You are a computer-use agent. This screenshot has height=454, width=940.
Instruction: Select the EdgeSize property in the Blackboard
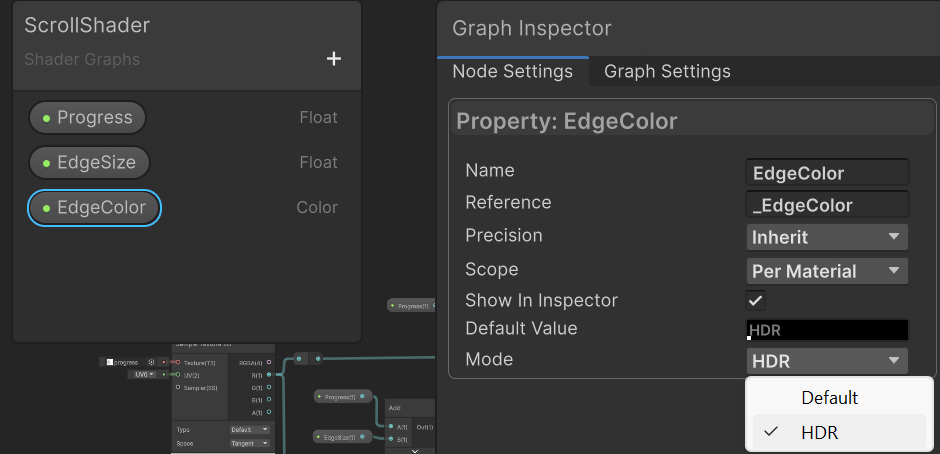(x=89, y=163)
